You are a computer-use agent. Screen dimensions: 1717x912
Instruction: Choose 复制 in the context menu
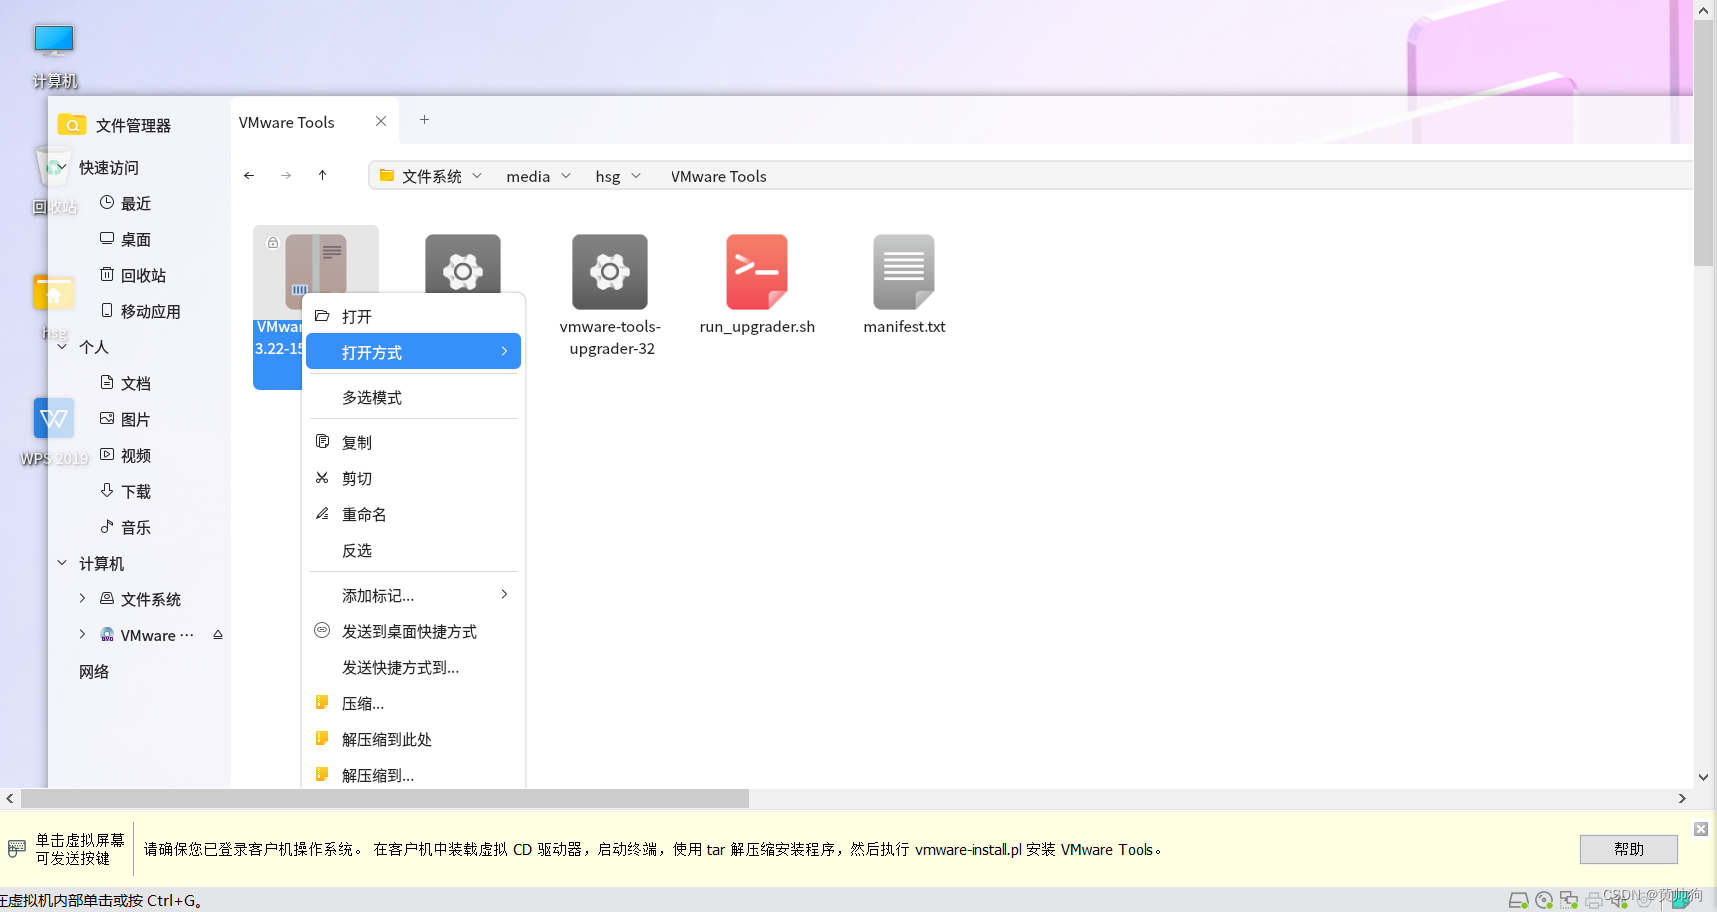(413, 442)
